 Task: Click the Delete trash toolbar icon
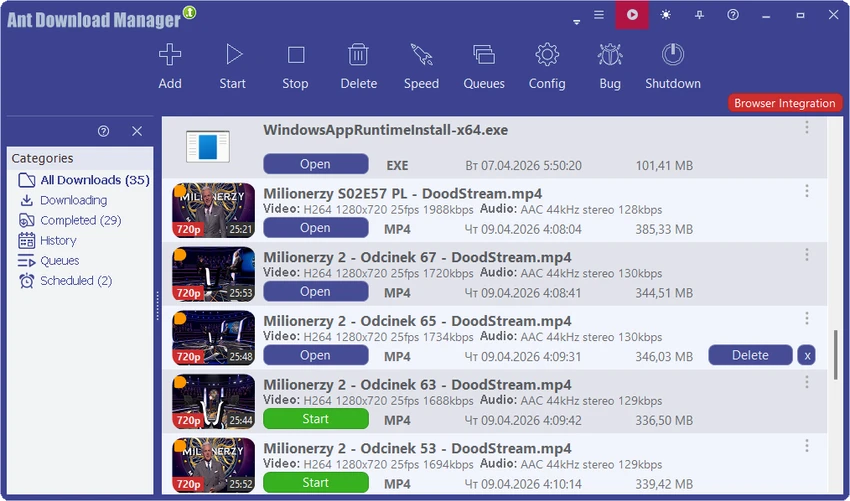[358, 55]
